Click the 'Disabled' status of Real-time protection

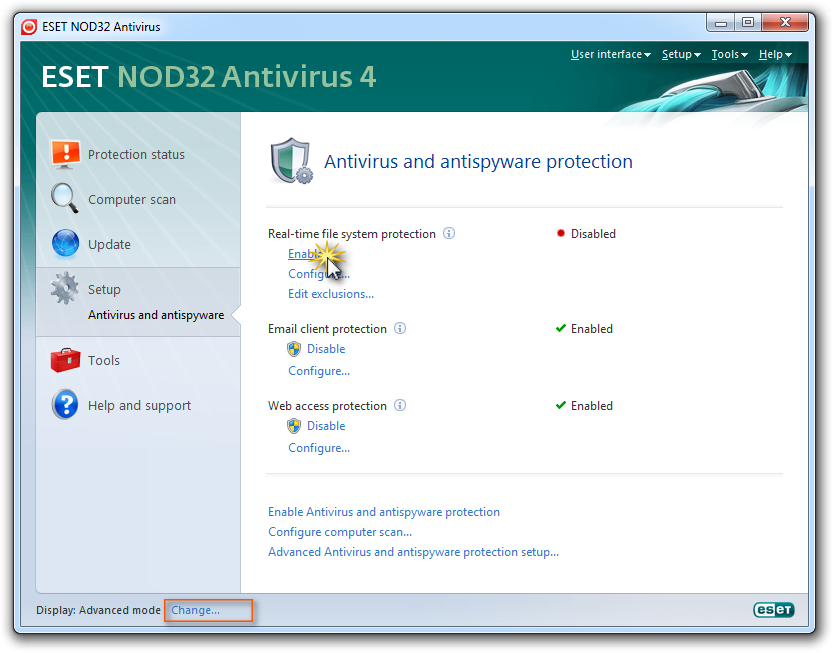[x=593, y=234]
